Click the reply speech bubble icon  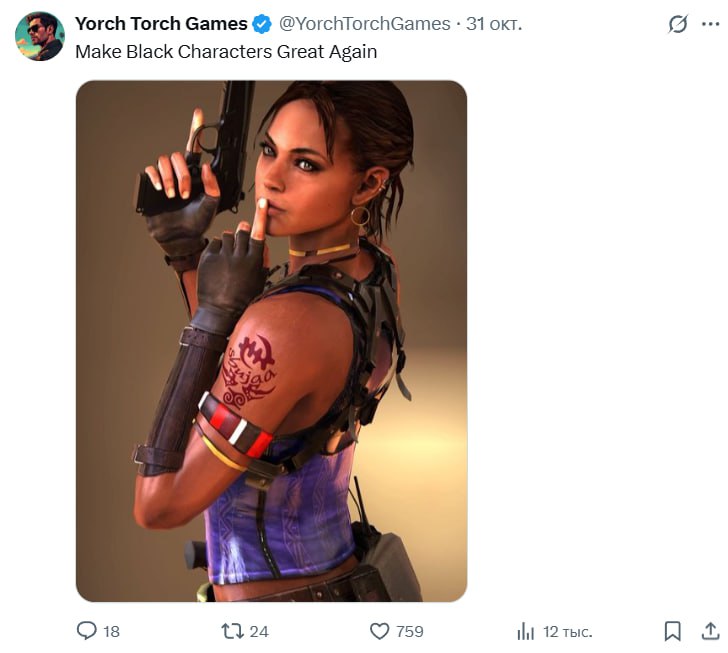point(86,631)
